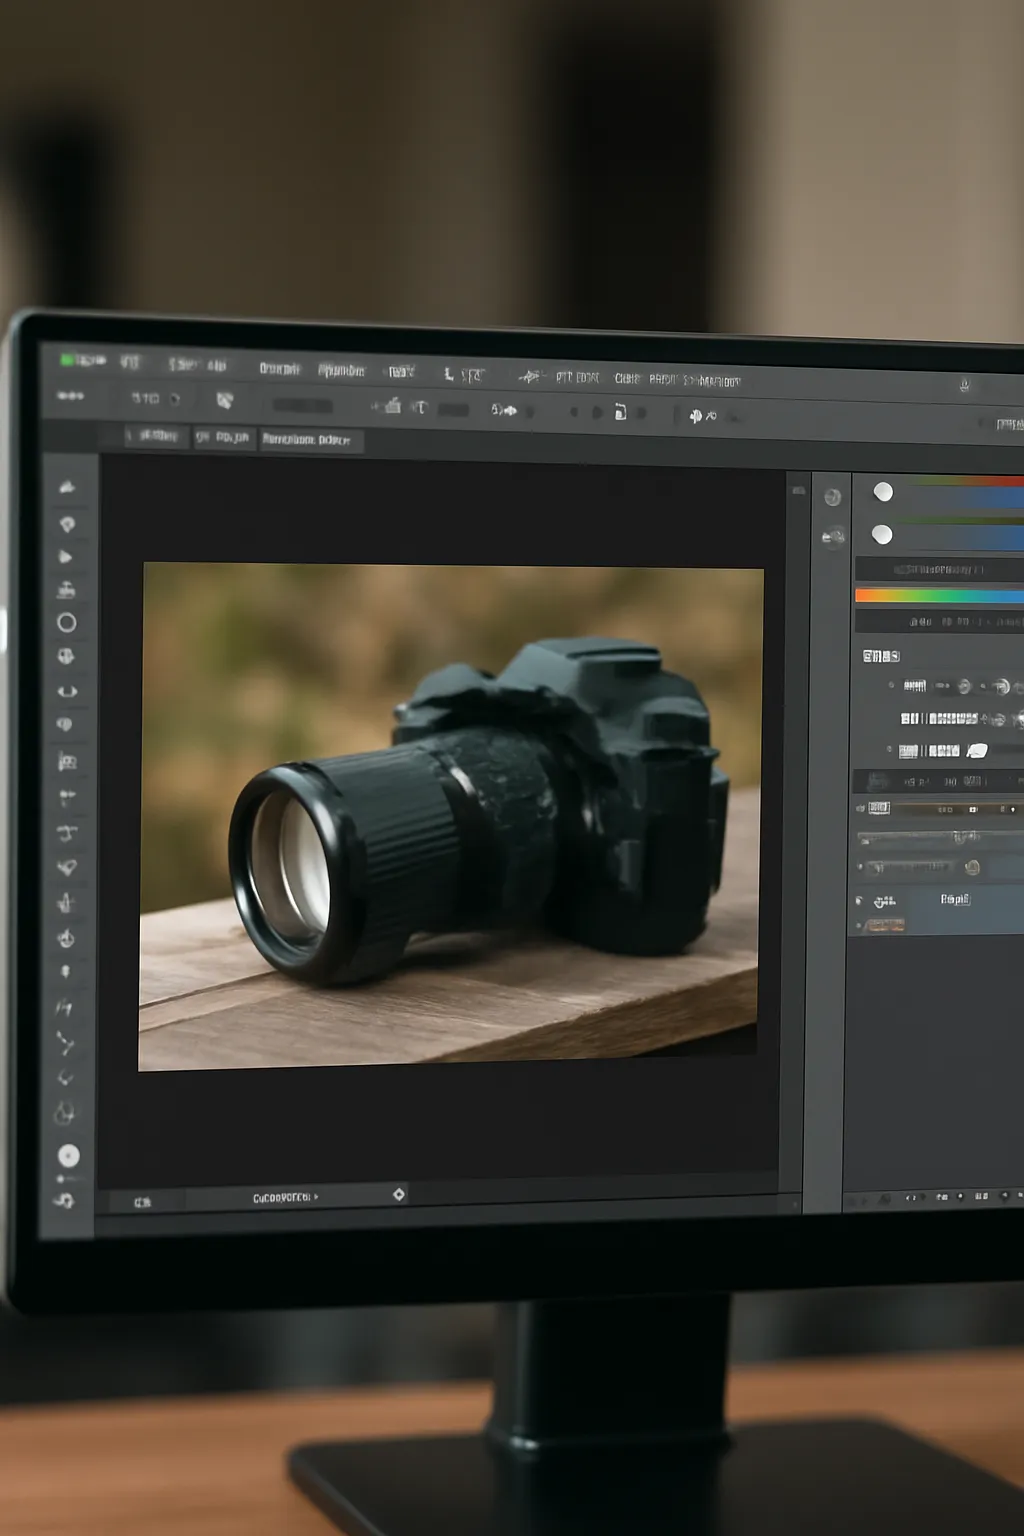Click the white thumbnail button on third layer row

pos(977,750)
